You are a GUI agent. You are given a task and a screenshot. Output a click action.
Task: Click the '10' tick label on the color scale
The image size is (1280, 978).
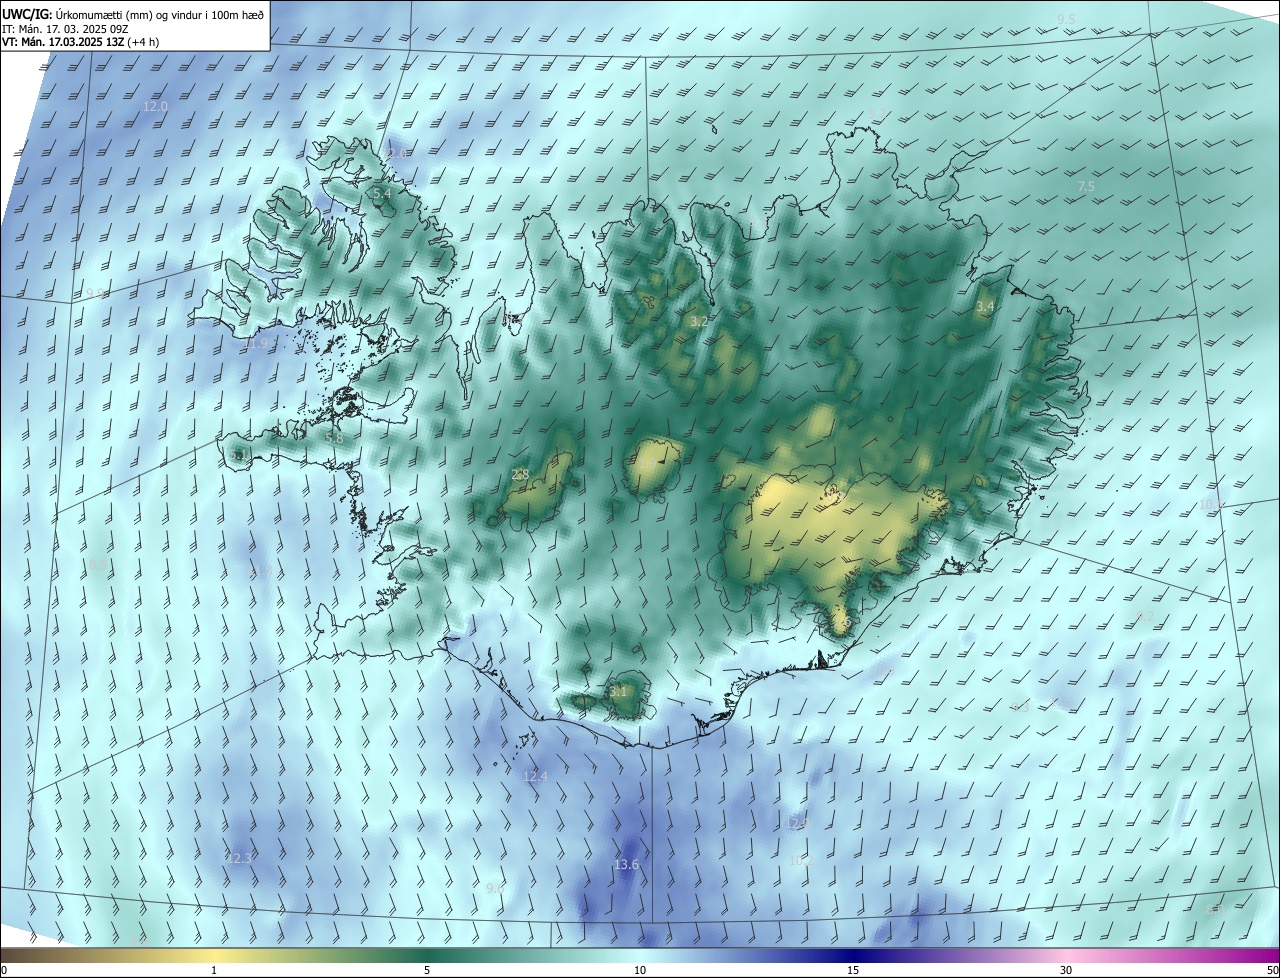(640, 970)
